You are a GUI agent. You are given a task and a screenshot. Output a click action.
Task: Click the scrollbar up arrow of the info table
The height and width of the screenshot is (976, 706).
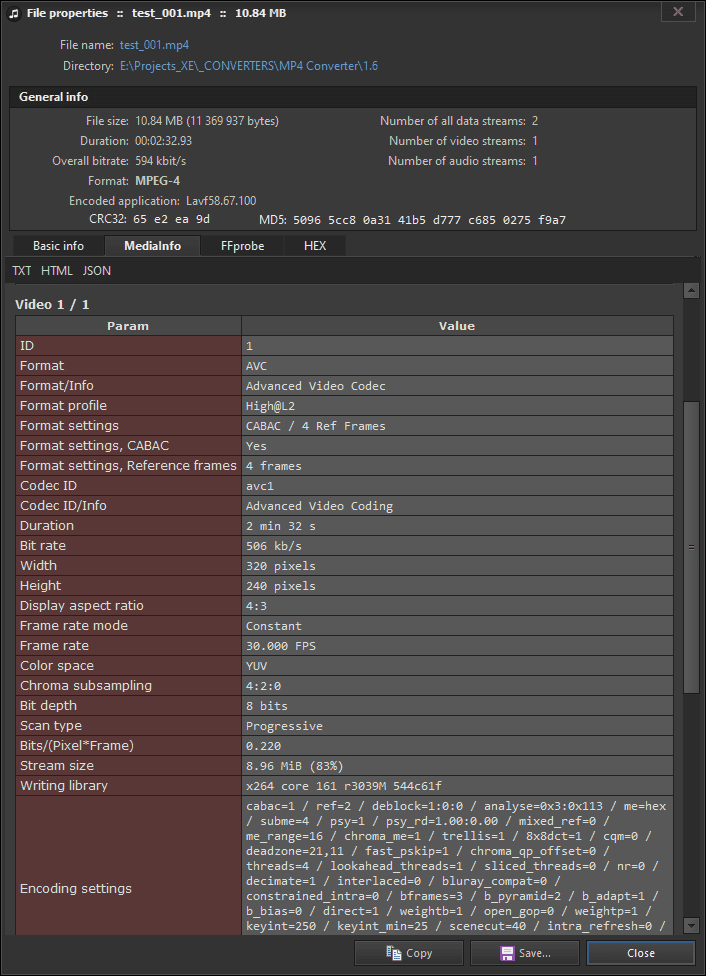point(691,290)
